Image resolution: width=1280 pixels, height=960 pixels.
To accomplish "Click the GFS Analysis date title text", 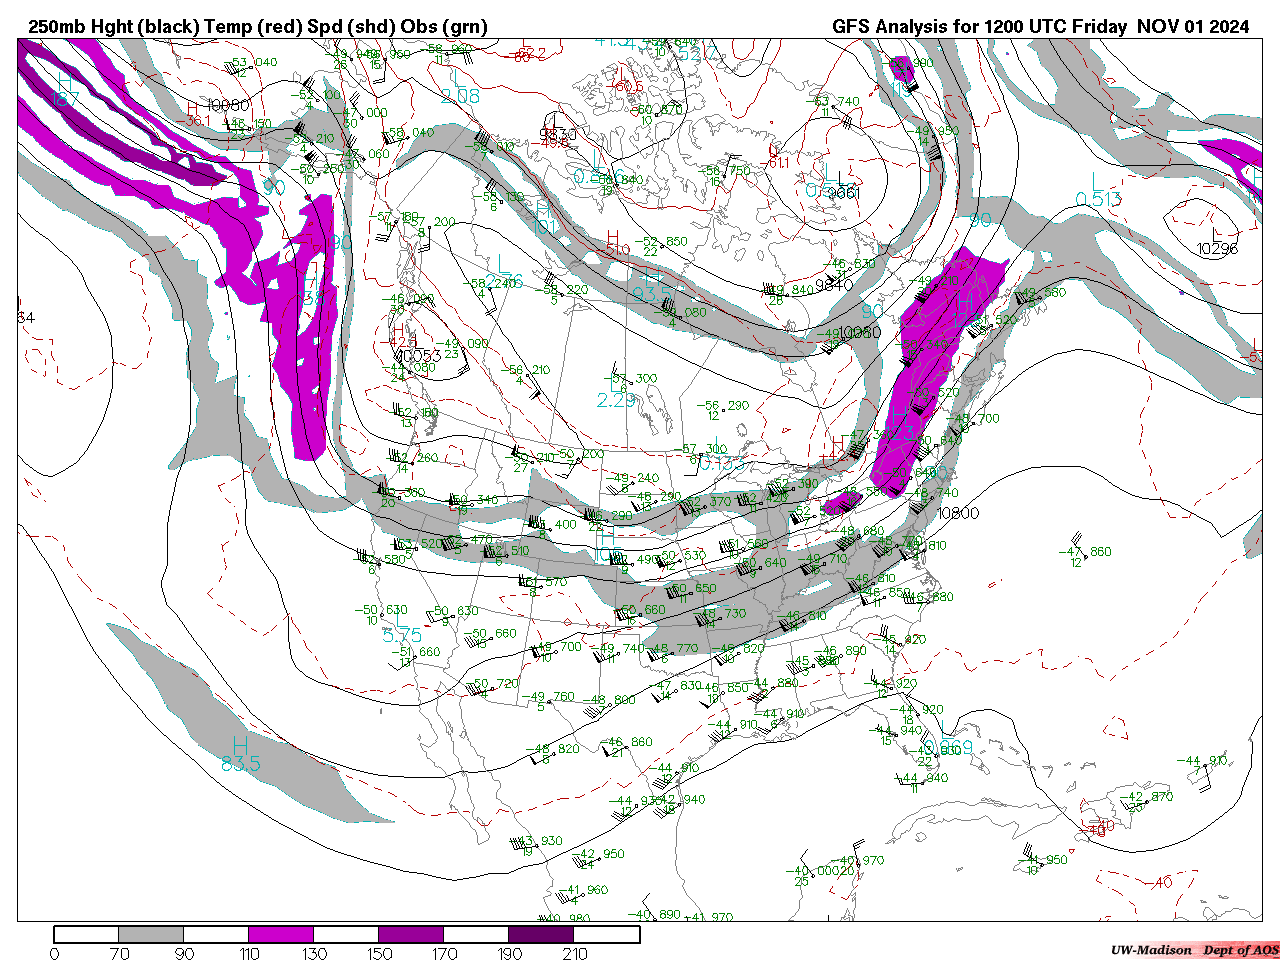I will [1040, 27].
